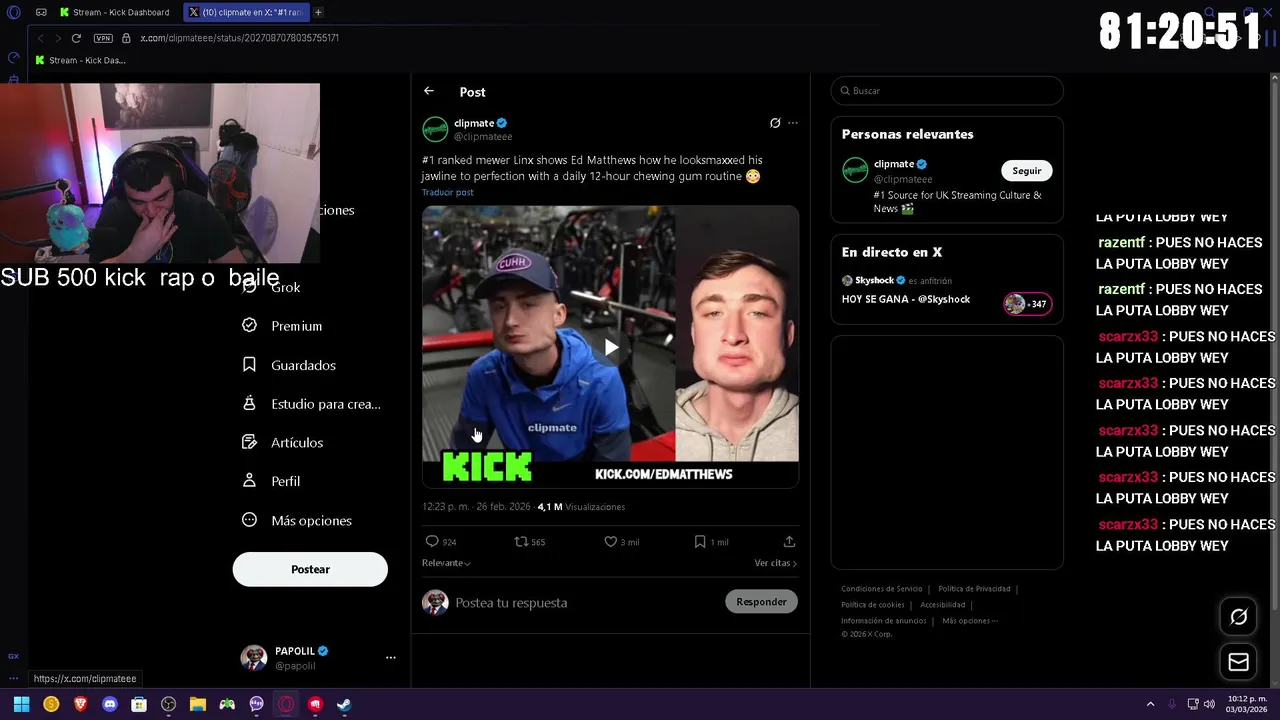Open Más opciones in the sidebar
This screenshot has height=720, width=1280.
[296, 520]
